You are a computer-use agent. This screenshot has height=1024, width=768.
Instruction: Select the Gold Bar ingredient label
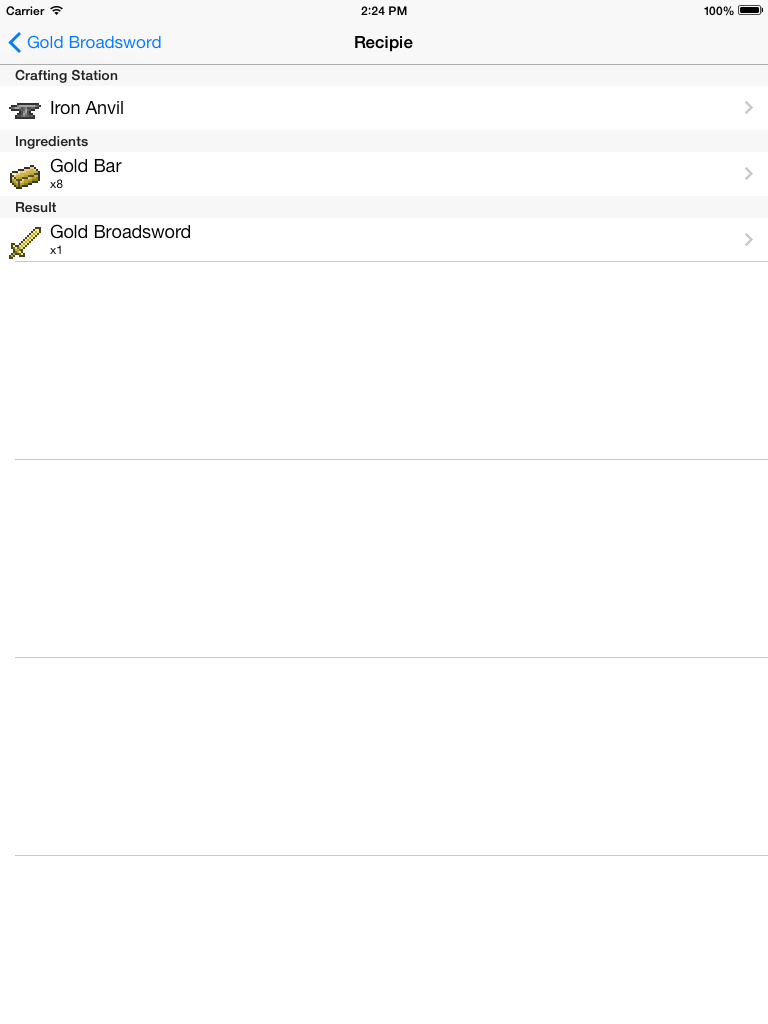click(x=86, y=166)
